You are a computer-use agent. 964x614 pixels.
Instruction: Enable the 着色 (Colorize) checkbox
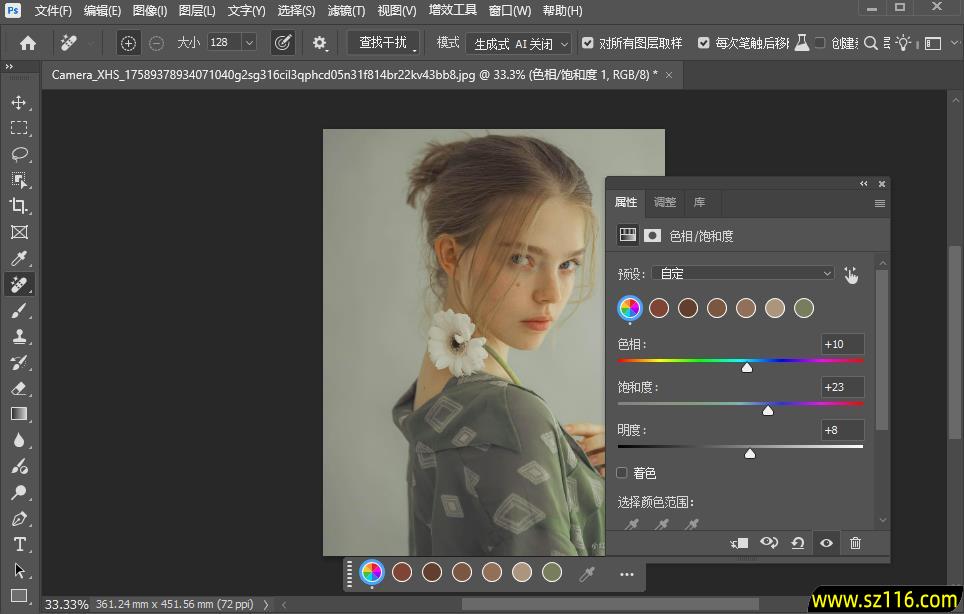pyautogui.click(x=622, y=473)
